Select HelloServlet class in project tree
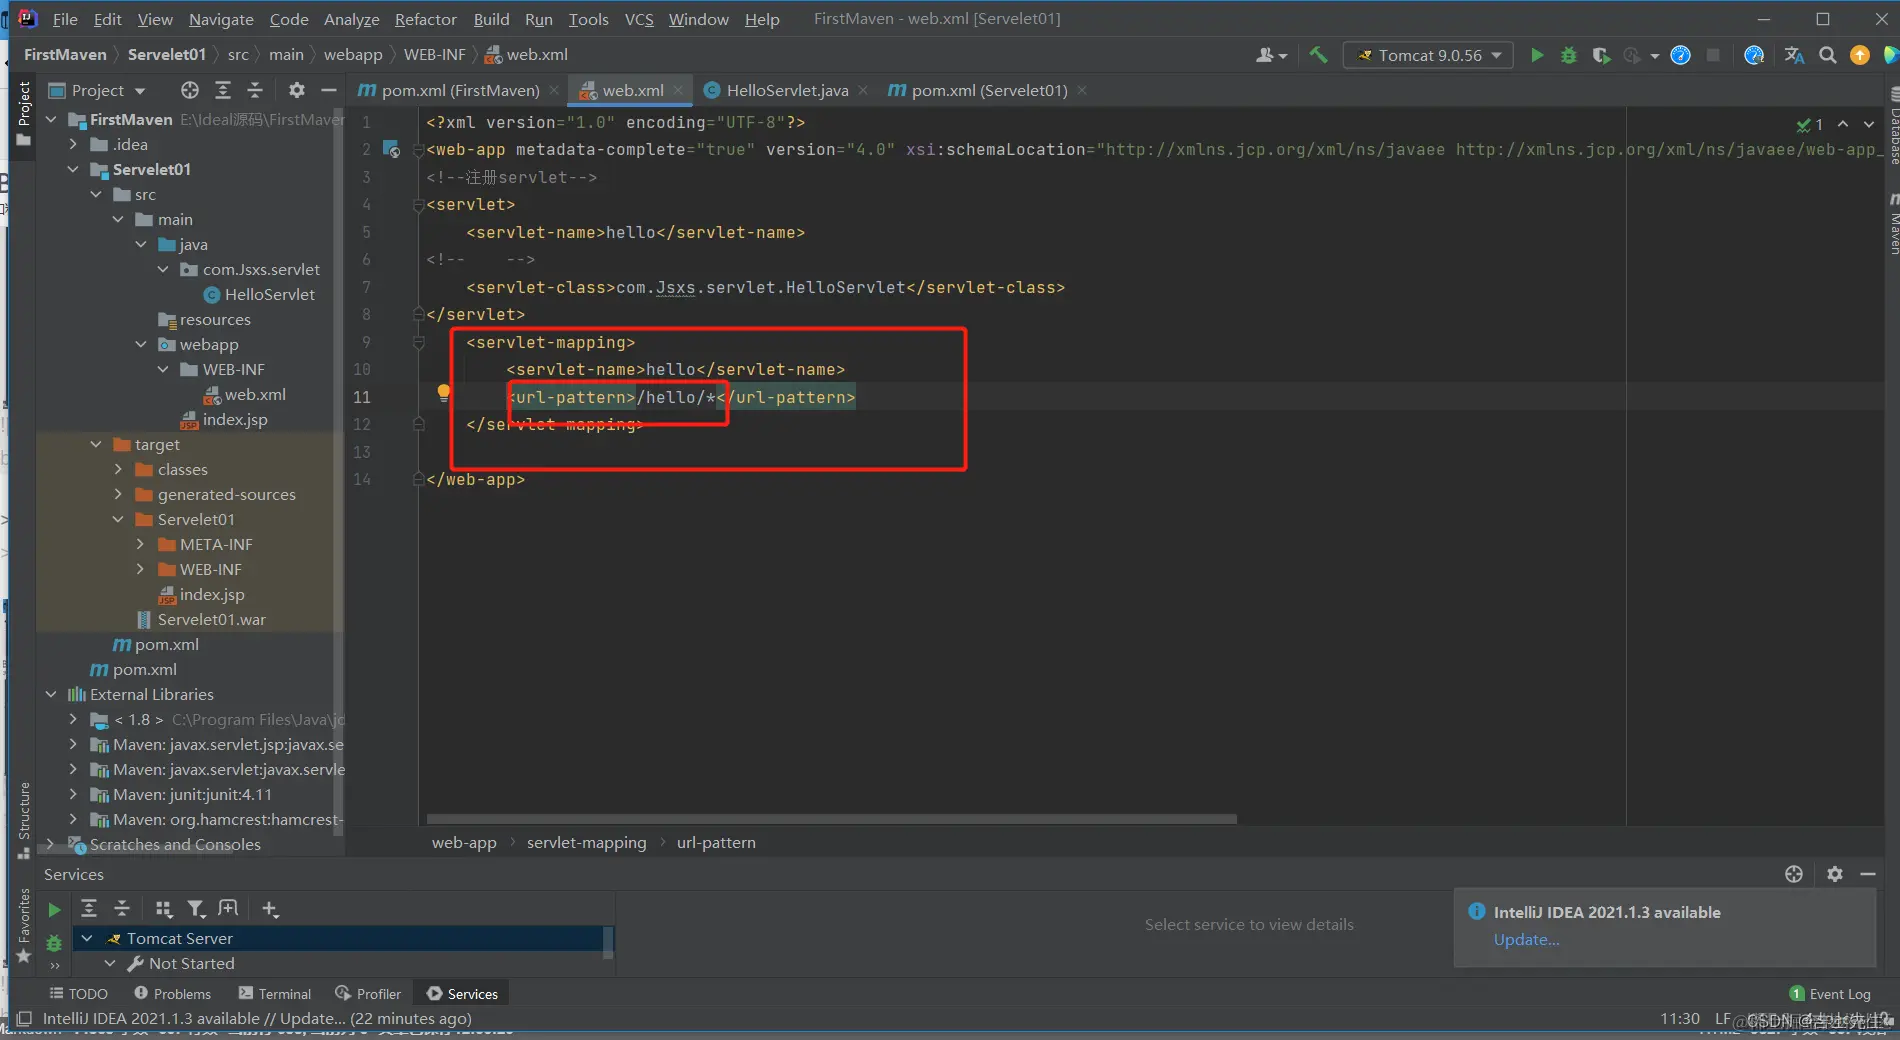Screen dimensions: 1900x1040 click(x=259, y=295)
